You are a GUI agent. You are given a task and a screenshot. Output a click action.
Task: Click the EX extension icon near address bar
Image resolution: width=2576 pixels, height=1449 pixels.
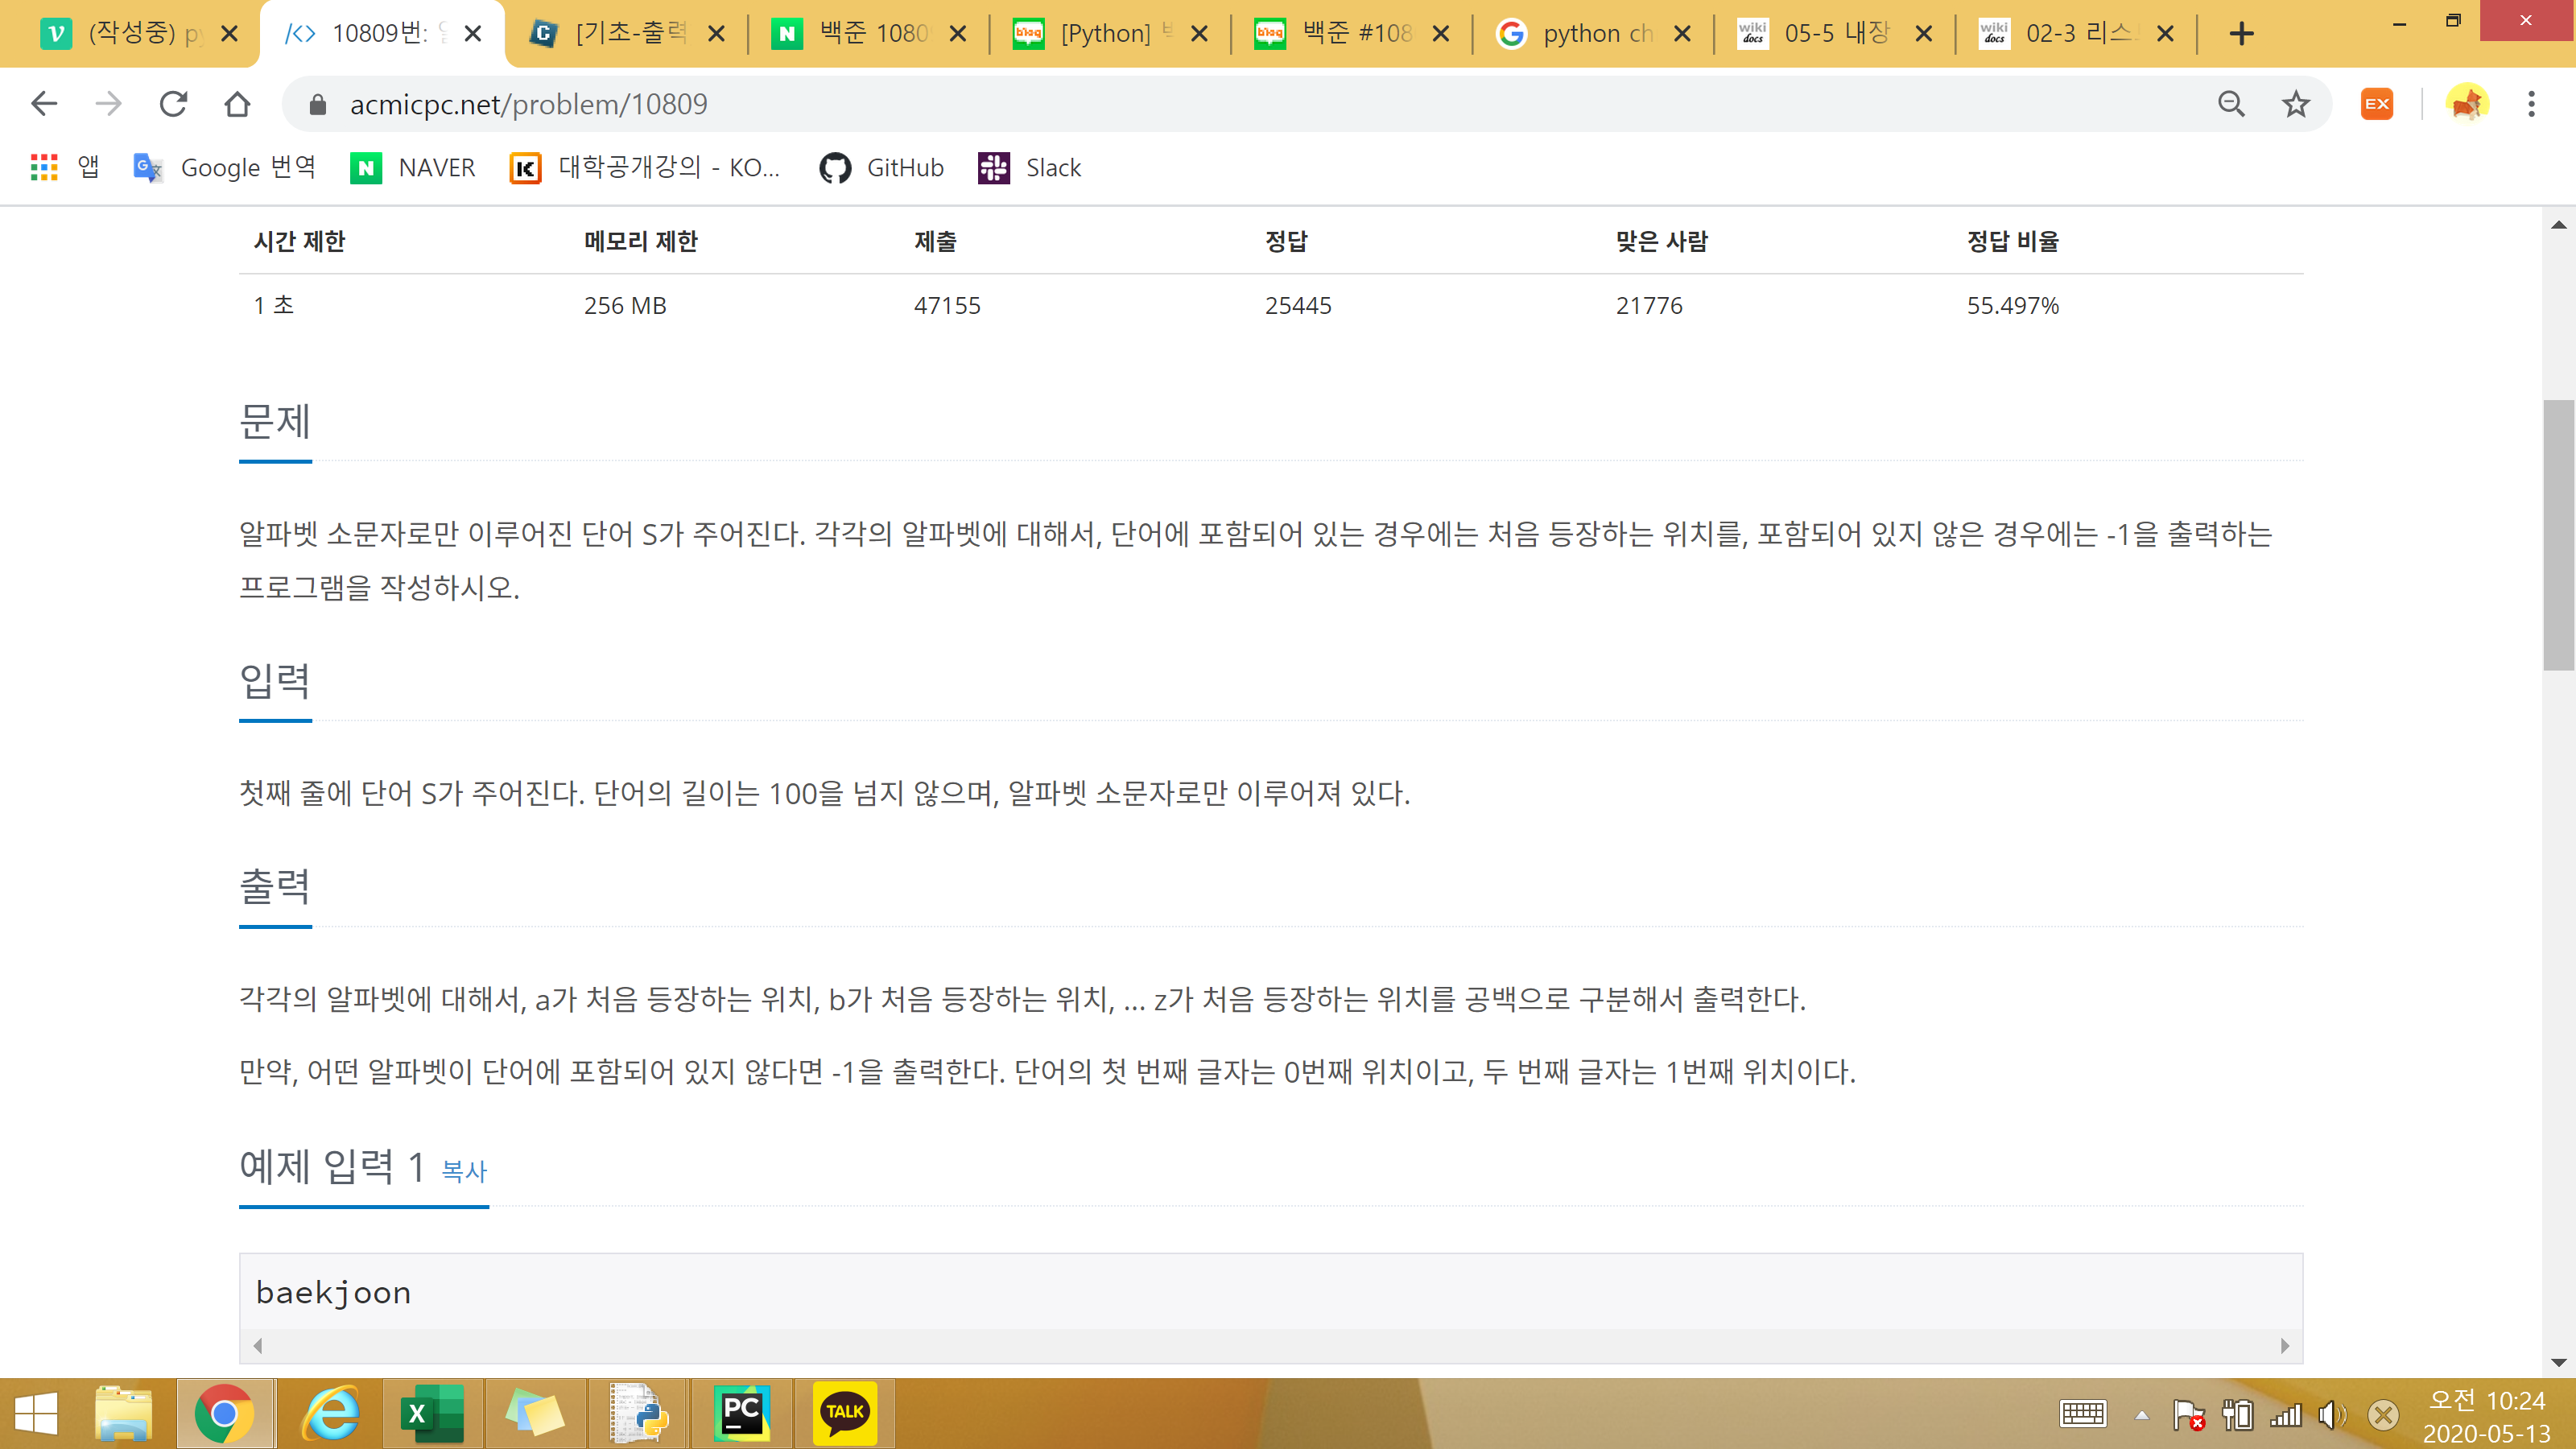pyautogui.click(x=2376, y=103)
